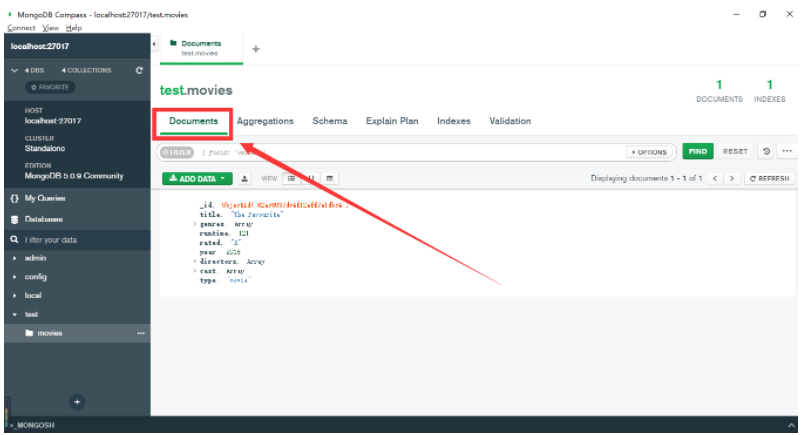Open the Help menu
803x435 pixels.
pos(74,28)
